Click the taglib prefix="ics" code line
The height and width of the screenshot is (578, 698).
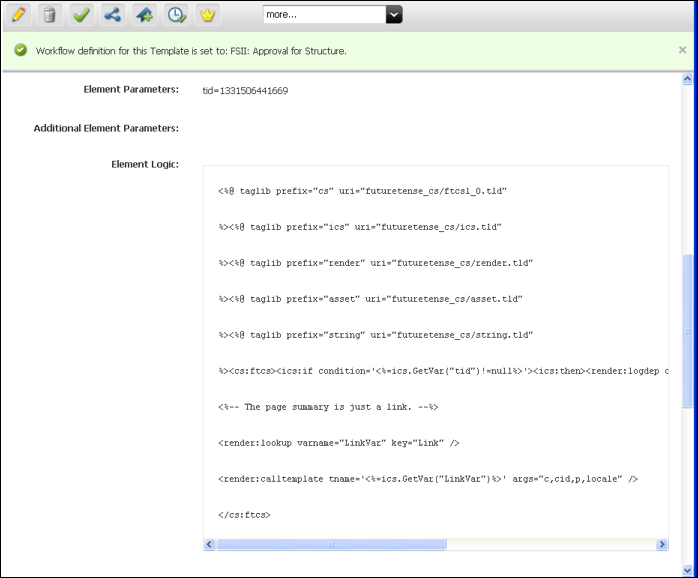click(360, 227)
